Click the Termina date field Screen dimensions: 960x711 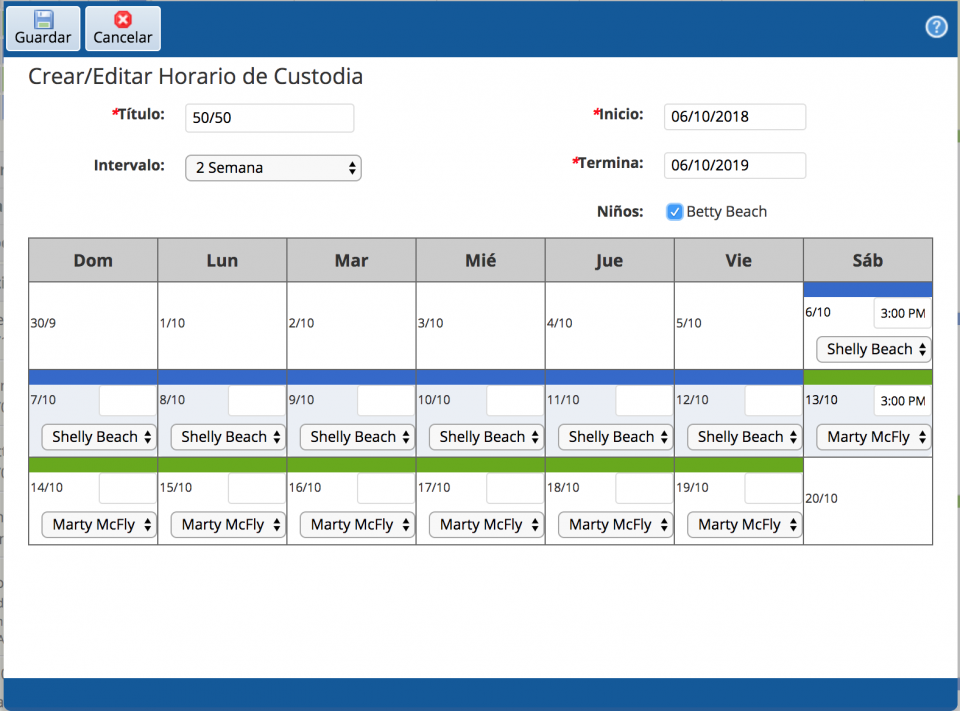click(735, 165)
